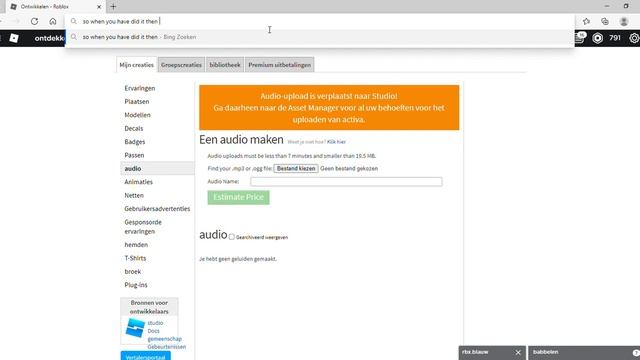Click the Klik hier link
The width and height of the screenshot is (640, 360).
pos(336,142)
